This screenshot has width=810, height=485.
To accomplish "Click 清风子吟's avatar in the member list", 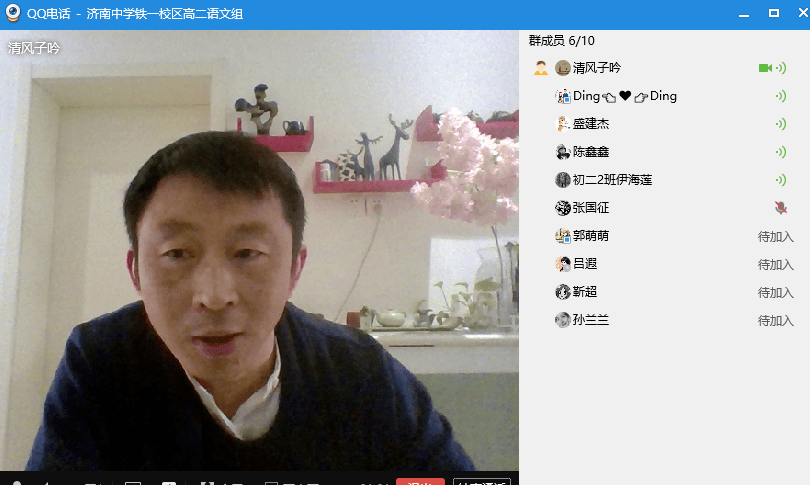I will click(563, 68).
